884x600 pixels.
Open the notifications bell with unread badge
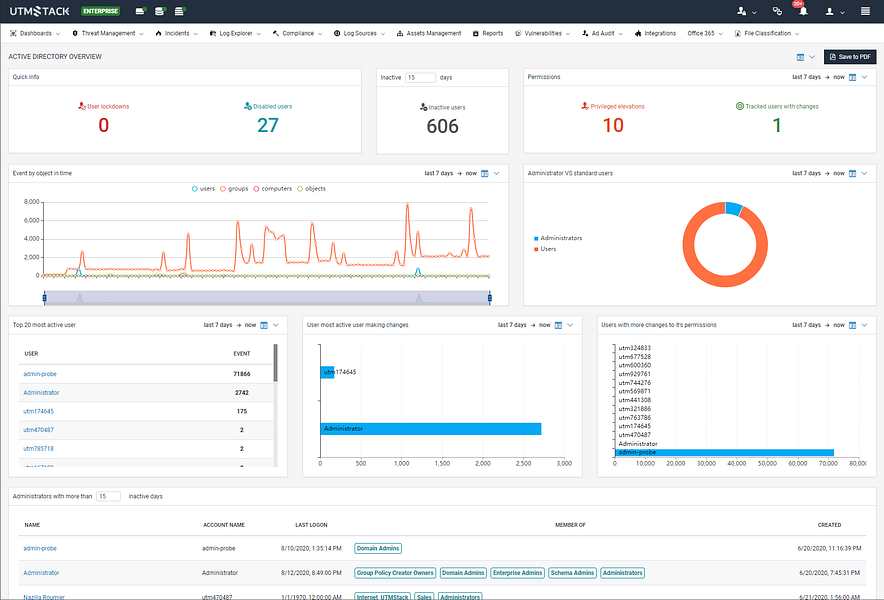[805, 11]
